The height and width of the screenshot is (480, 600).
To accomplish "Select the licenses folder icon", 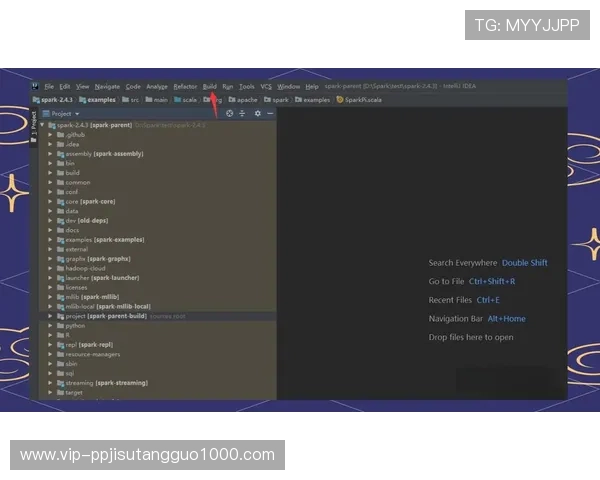I will [60, 287].
